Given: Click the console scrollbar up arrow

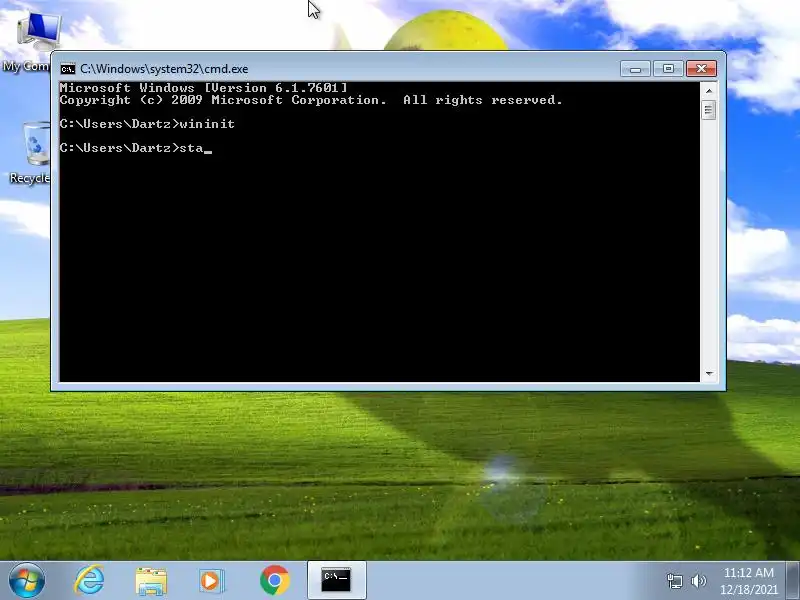Looking at the screenshot, I should 709,91.
